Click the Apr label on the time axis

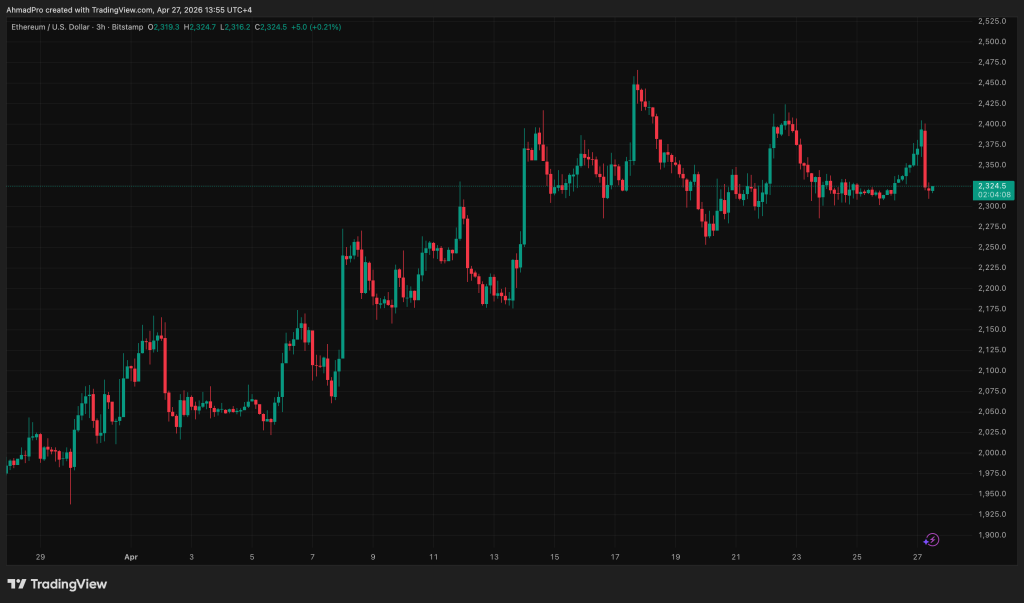click(x=130, y=556)
